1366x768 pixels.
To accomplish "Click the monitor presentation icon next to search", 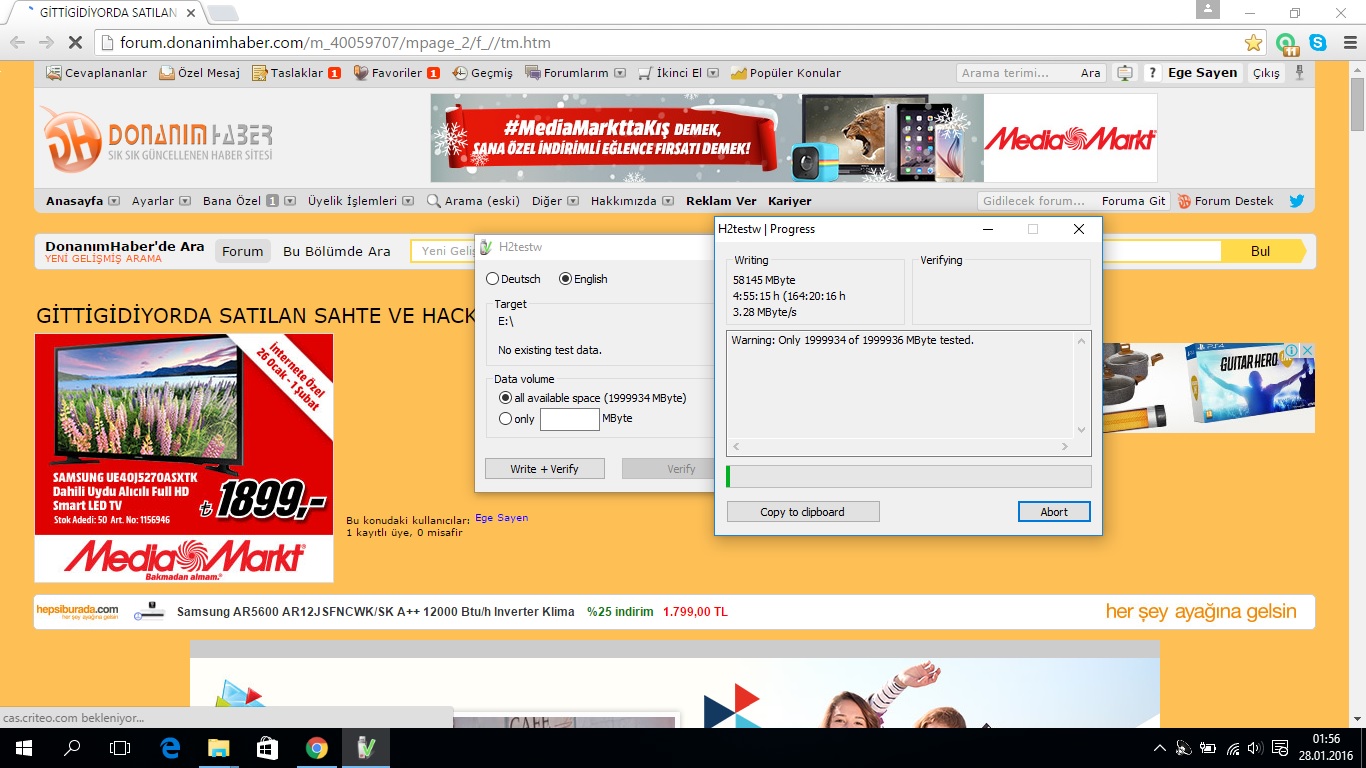I will point(1125,73).
